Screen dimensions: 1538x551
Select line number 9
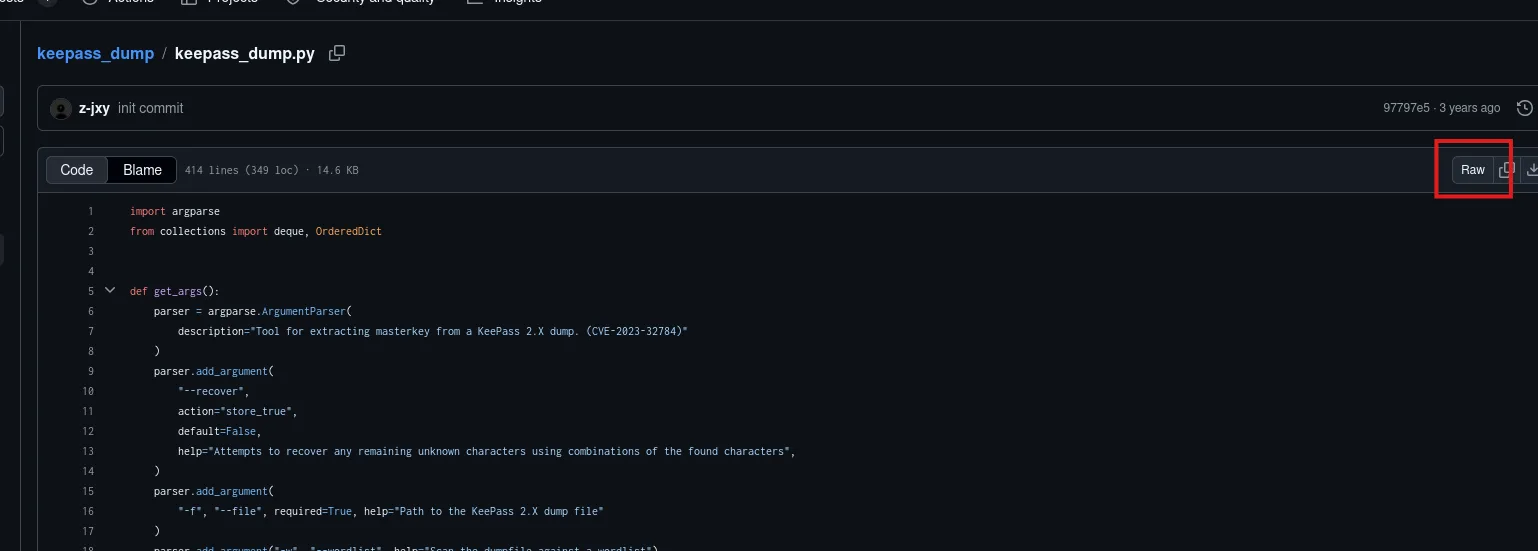(x=90, y=371)
